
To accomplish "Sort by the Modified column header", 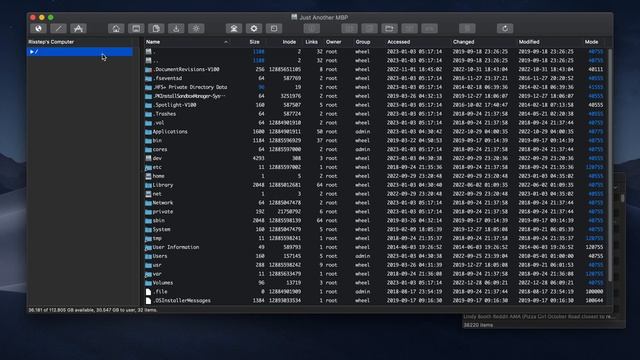I will coord(529,42).
